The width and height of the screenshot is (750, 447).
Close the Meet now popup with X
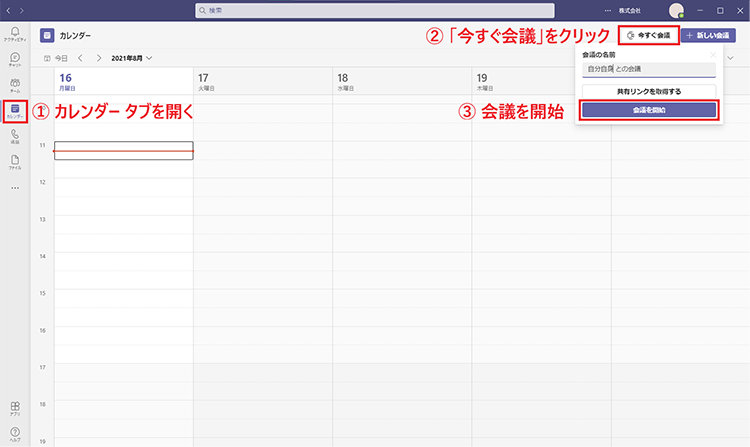(713, 55)
